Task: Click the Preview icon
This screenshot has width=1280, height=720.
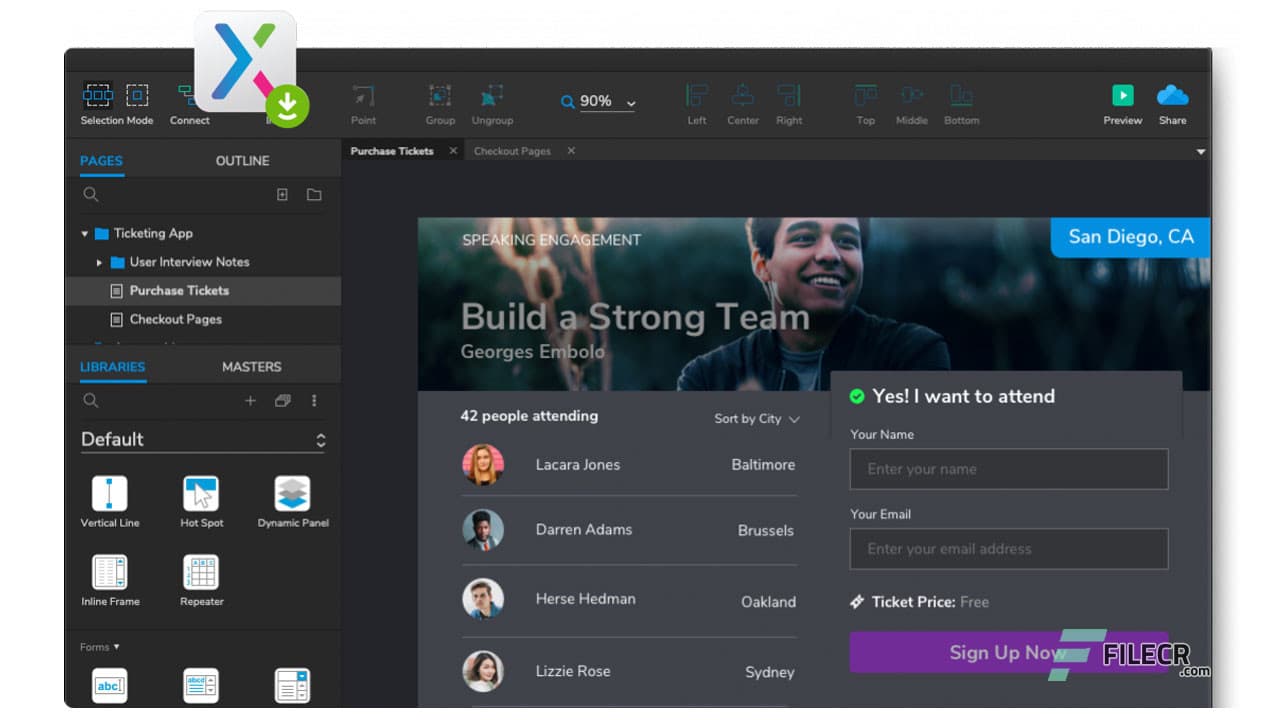Action: [x=1121, y=97]
